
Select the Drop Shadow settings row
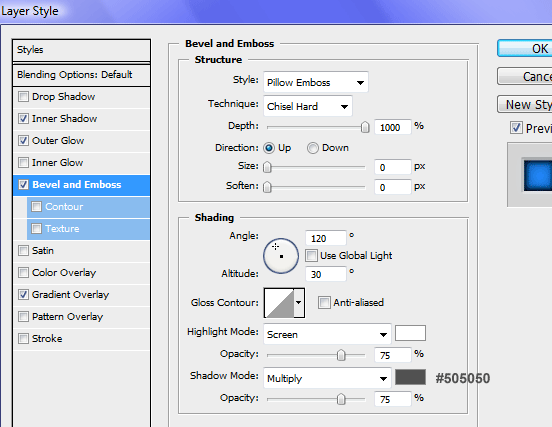coord(81,97)
